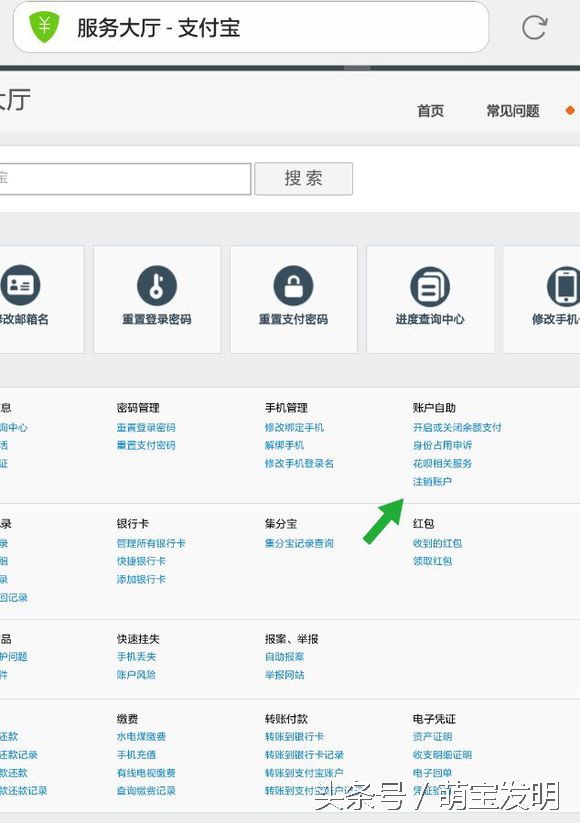Open 花呗相关服务 link
The height and width of the screenshot is (823, 580).
442,463
